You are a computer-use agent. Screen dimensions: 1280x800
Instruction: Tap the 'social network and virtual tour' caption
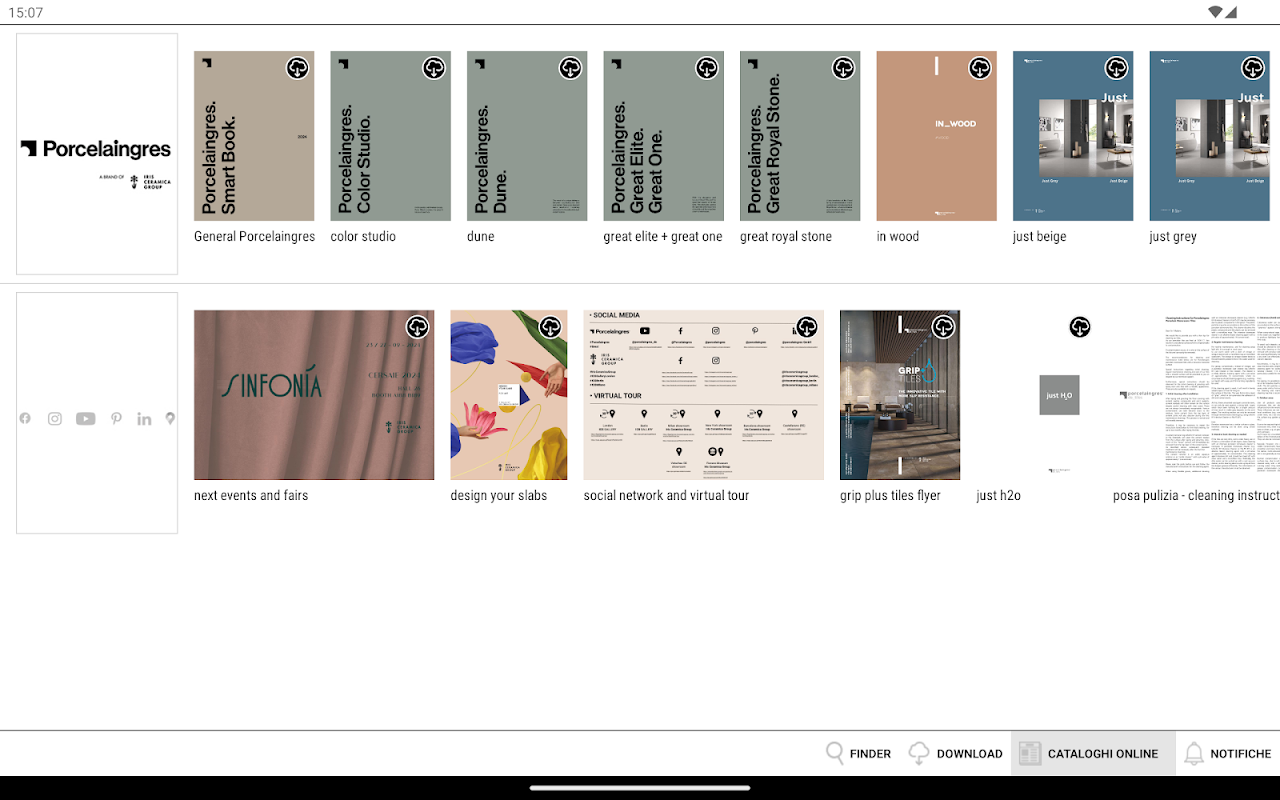666,496
